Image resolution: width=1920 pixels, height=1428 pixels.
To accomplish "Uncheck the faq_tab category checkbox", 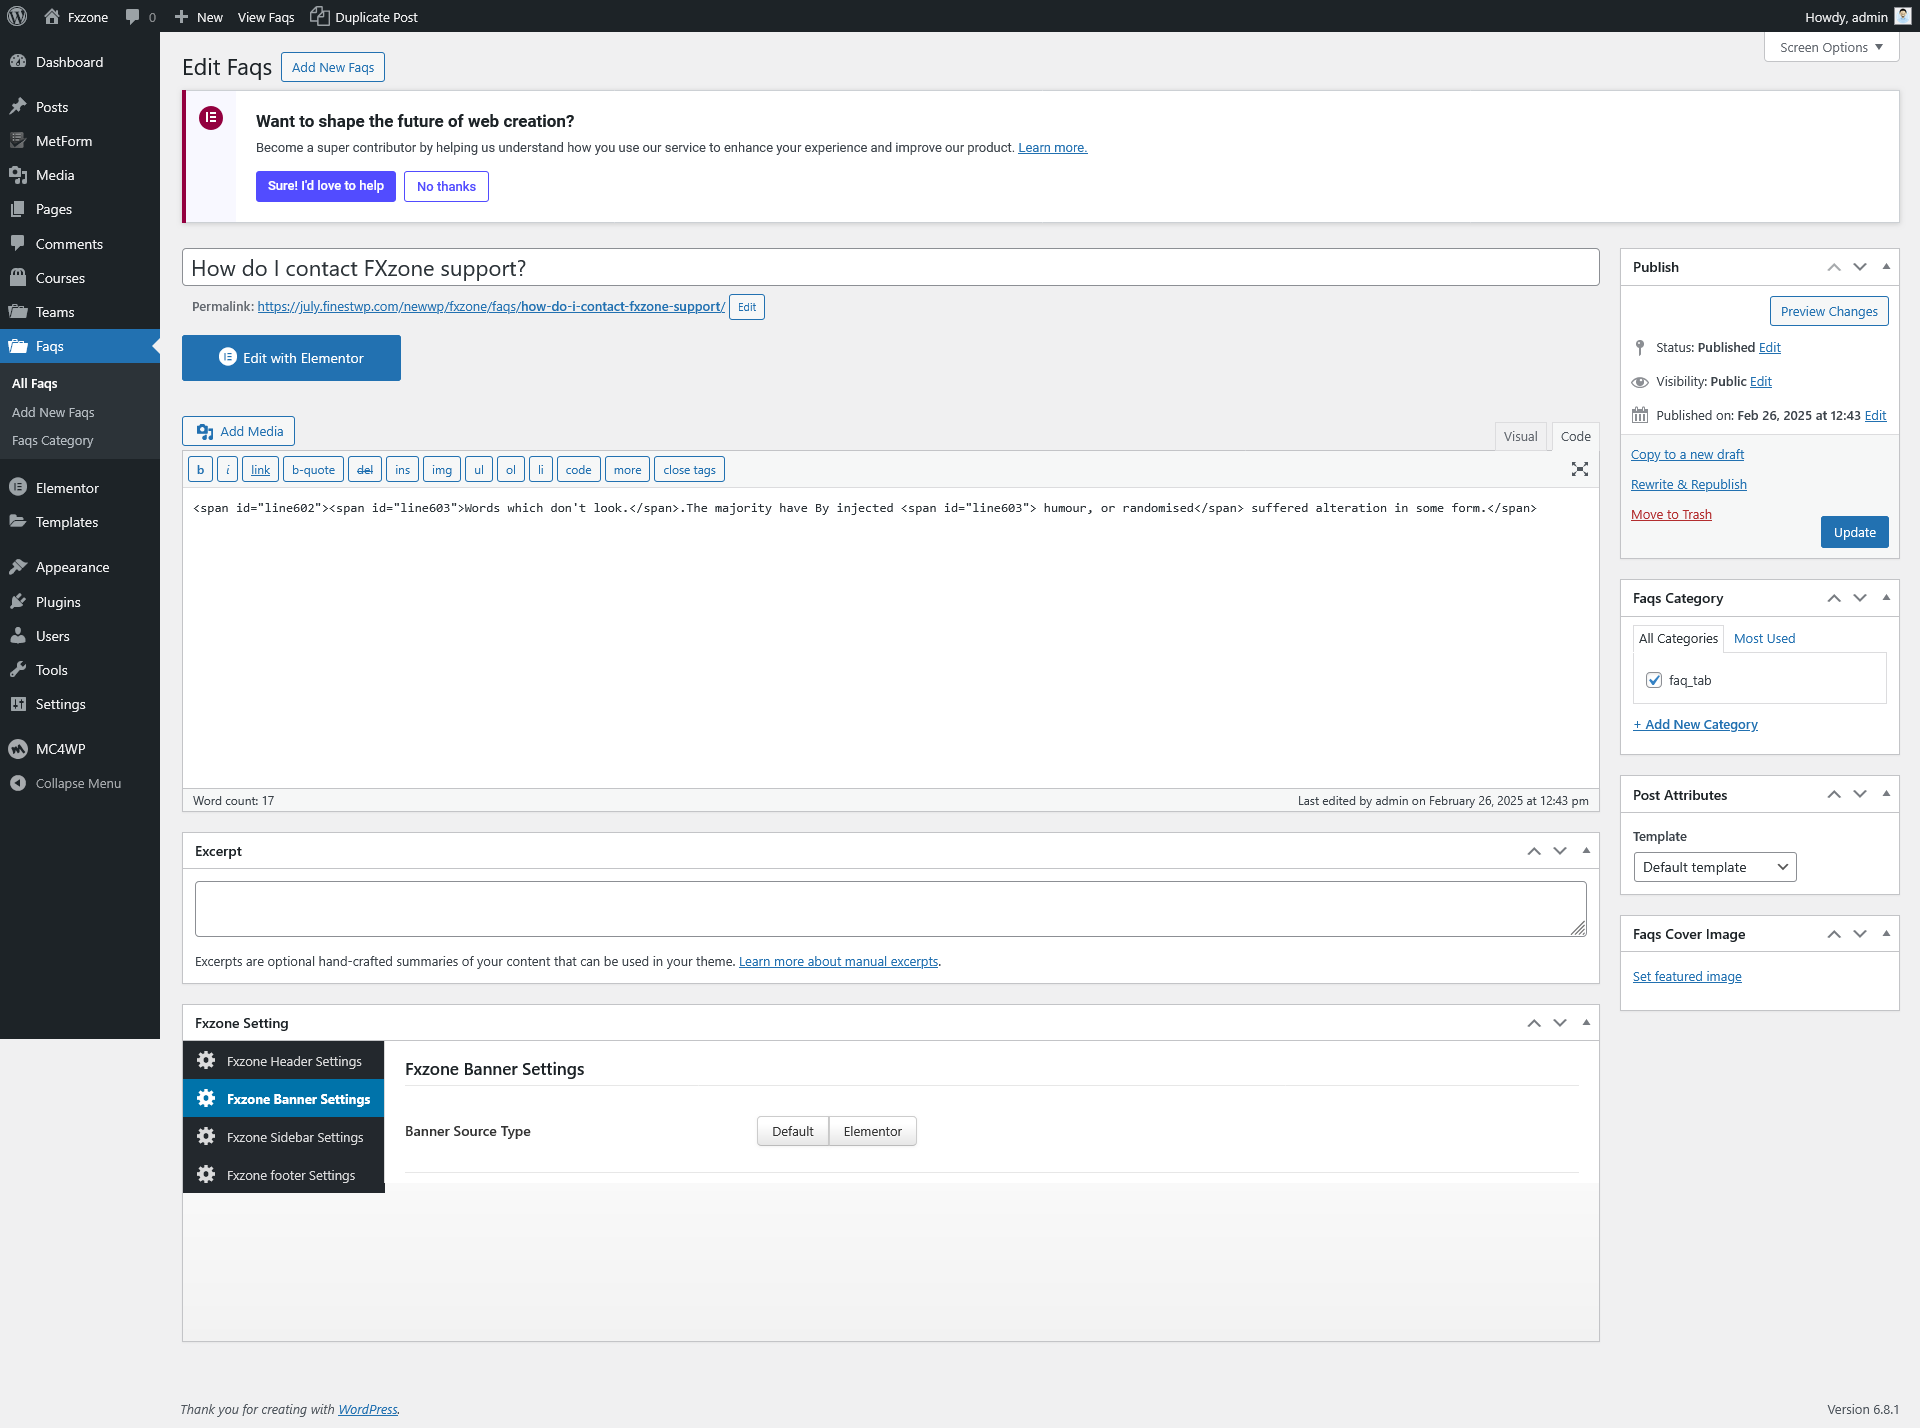I will pos(1654,680).
